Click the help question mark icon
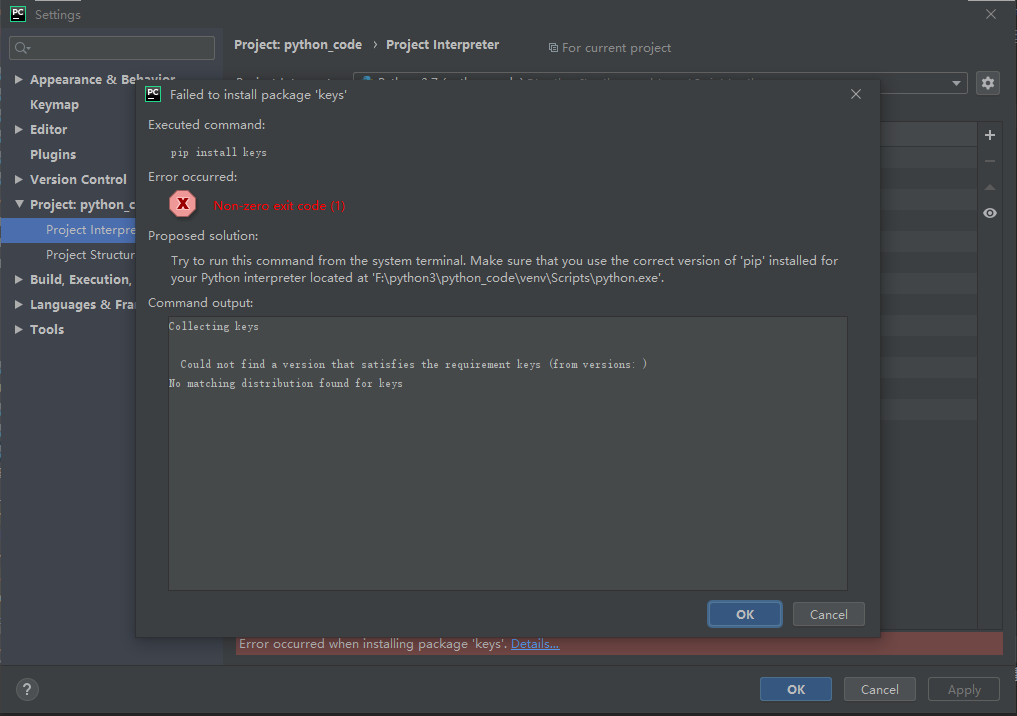 [27, 689]
